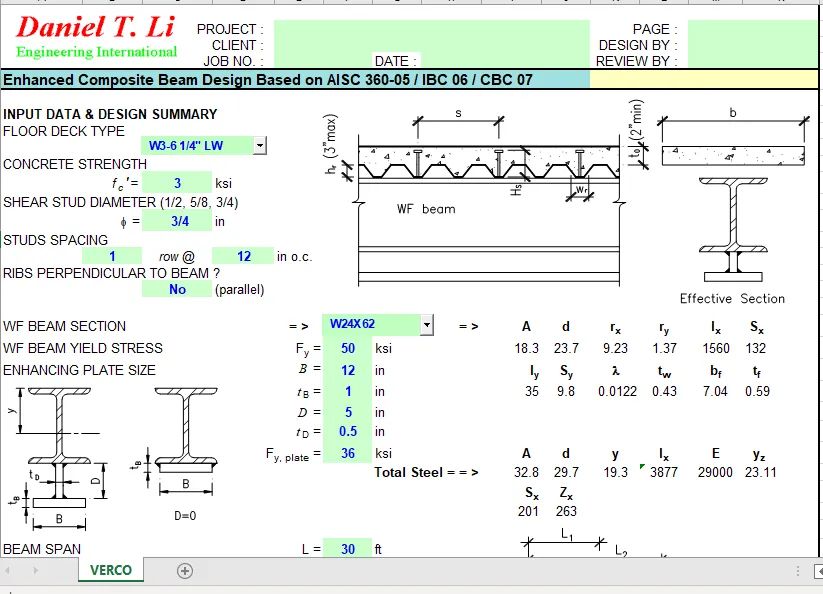This screenshot has width=823, height=594.
Task: Select the Fy value 50 cell
Action: [x=347, y=348]
